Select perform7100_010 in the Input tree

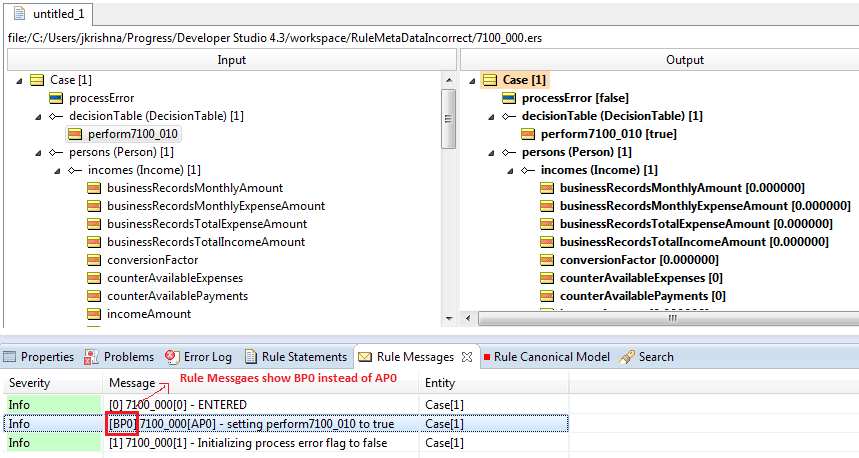(x=133, y=134)
